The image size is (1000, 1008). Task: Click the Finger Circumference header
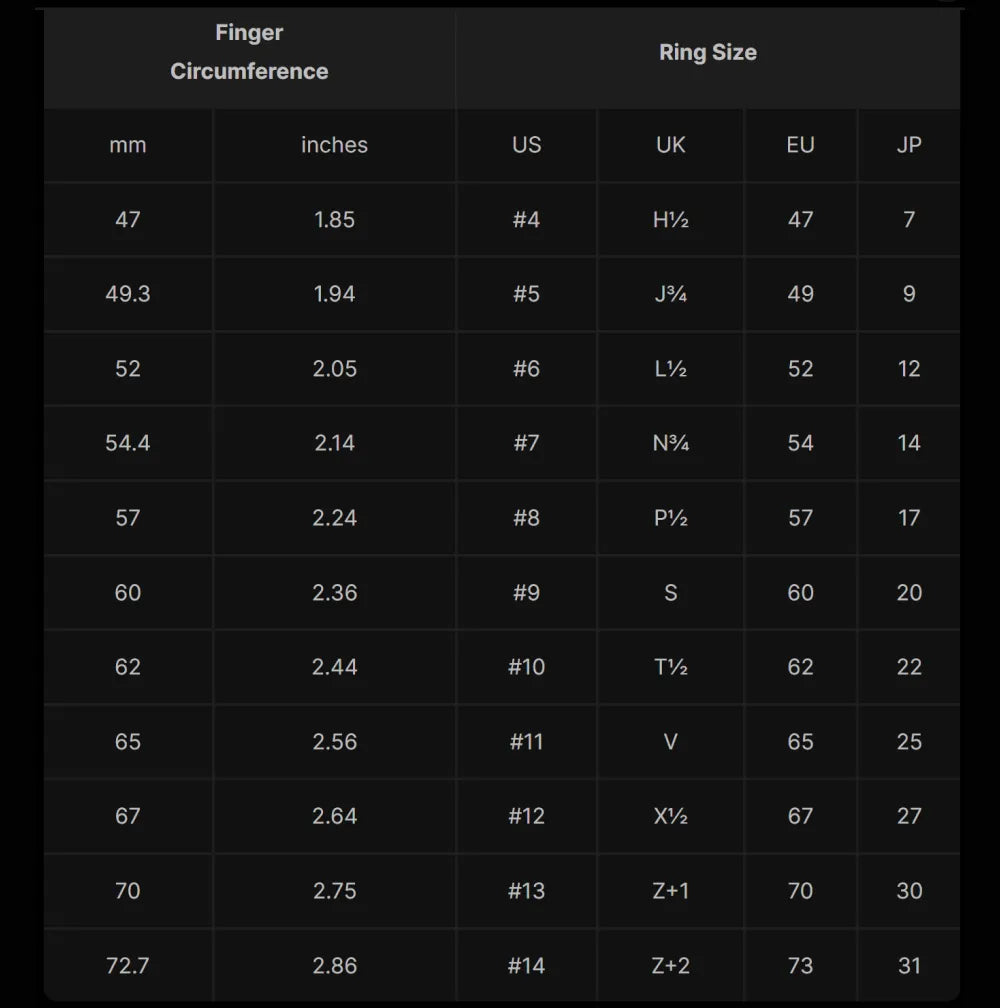(x=249, y=52)
